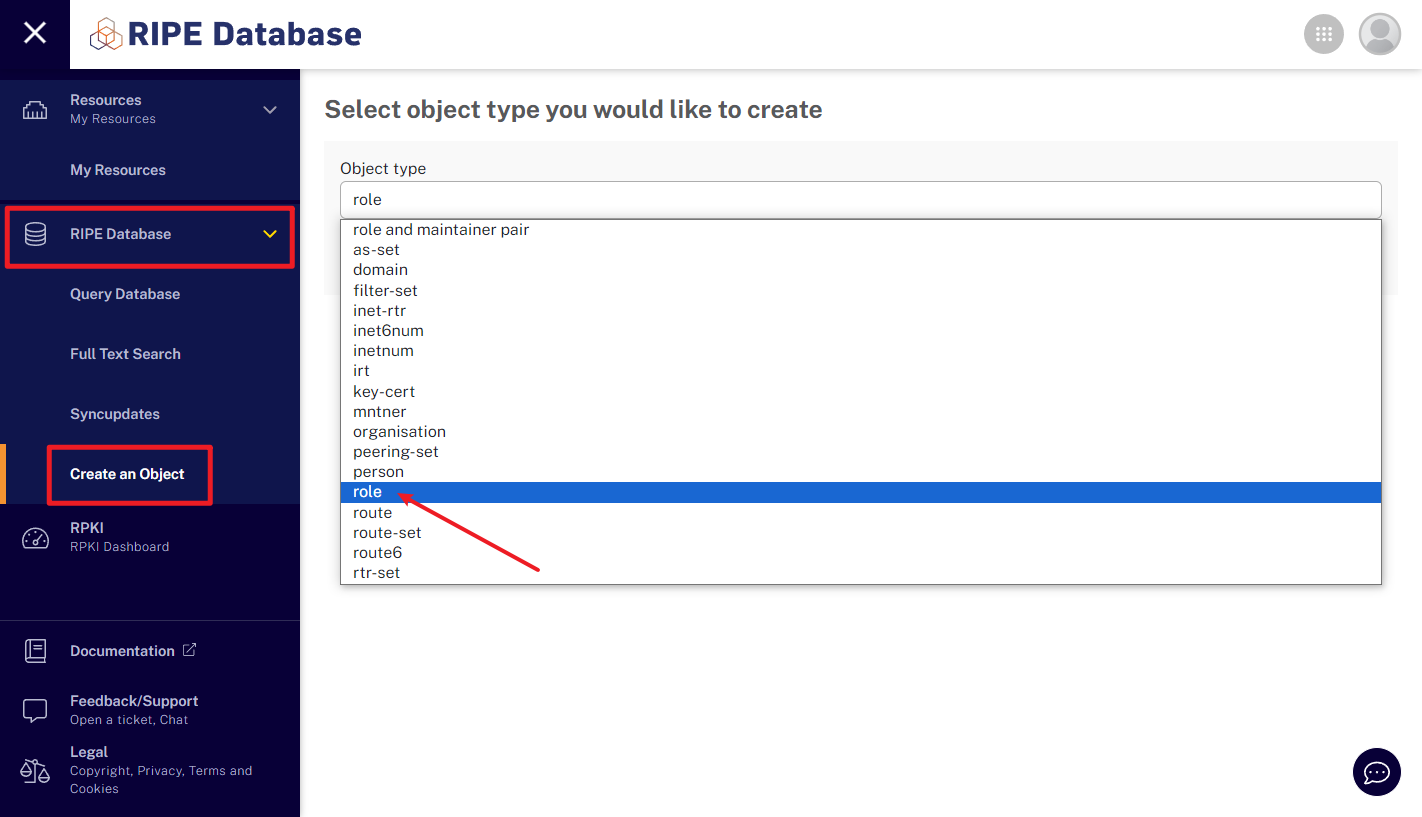Open Syncupdates in sidebar
The image size is (1422, 817).
coord(115,414)
